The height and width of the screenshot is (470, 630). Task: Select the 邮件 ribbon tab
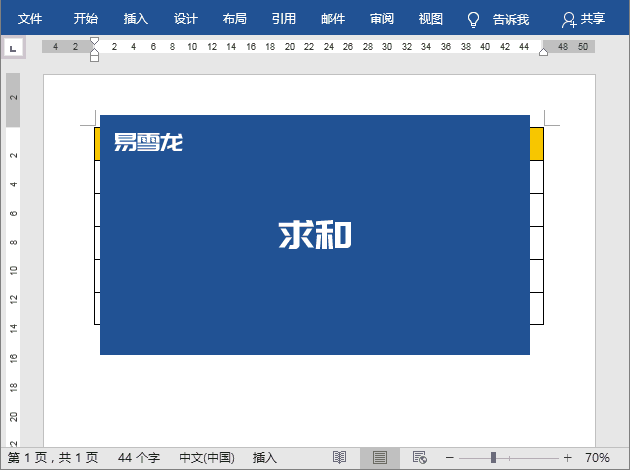coord(333,19)
